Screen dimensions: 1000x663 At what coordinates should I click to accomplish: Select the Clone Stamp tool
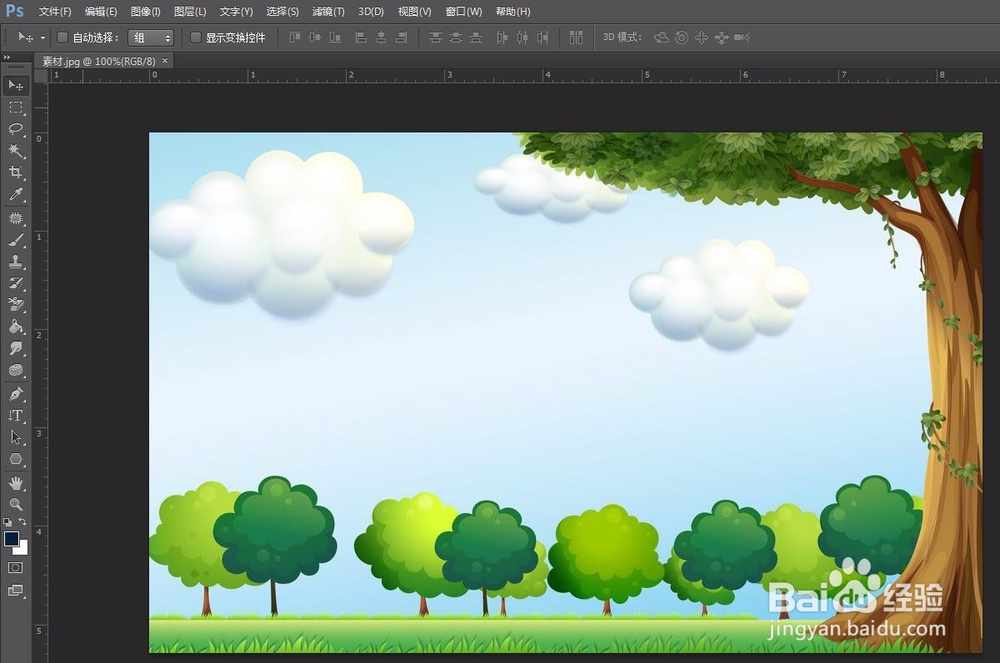[x=15, y=262]
